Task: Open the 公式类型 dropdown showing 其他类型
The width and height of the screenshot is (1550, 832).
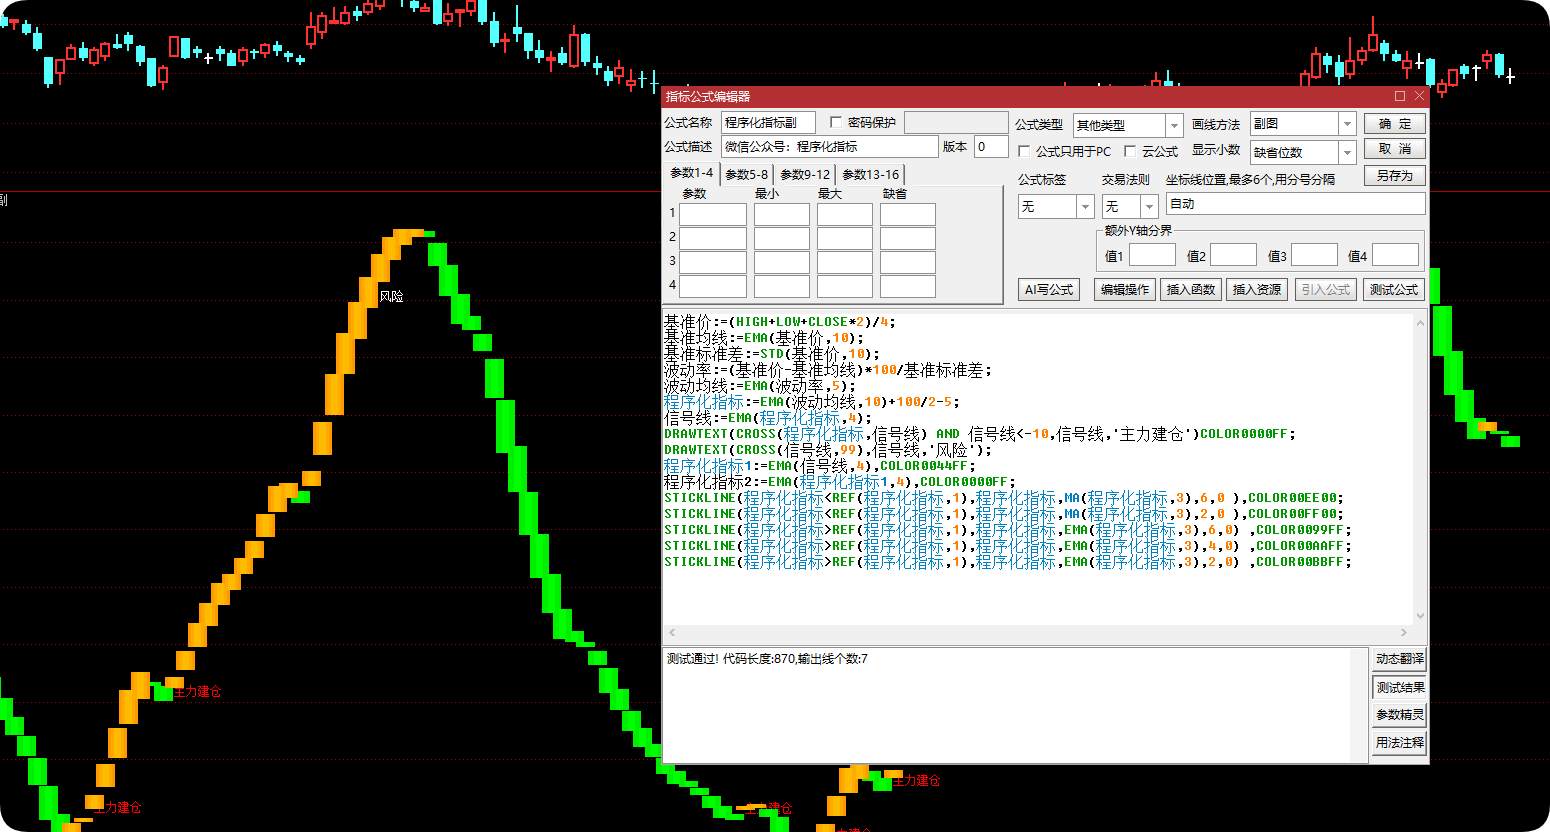Action: click(1128, 125)
